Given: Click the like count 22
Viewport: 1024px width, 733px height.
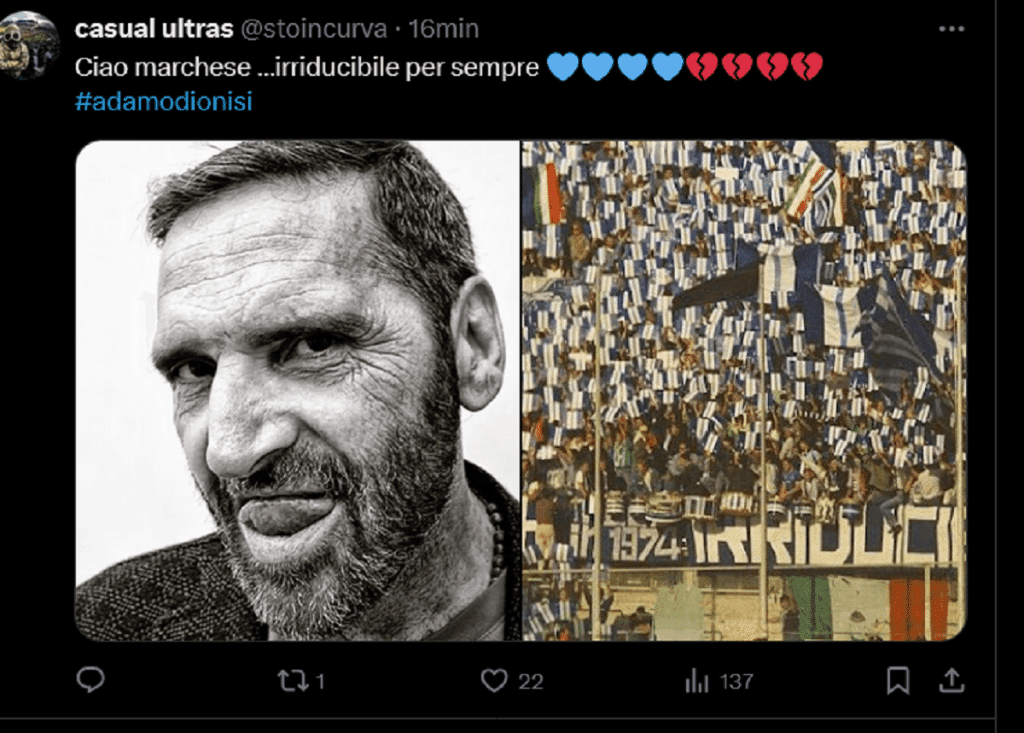Looking at the screenshot, I should [530, 682].
